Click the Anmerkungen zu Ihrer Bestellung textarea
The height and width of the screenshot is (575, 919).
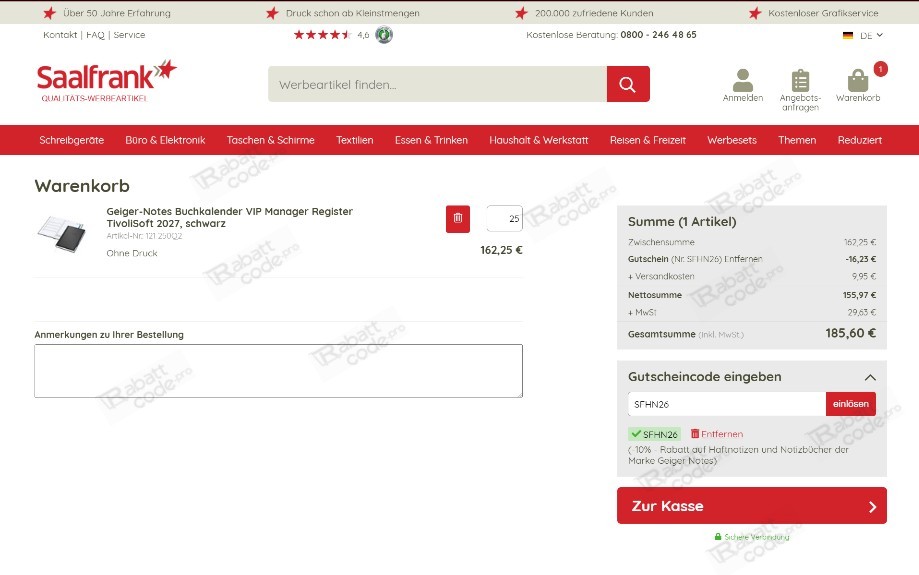point(278,371)
